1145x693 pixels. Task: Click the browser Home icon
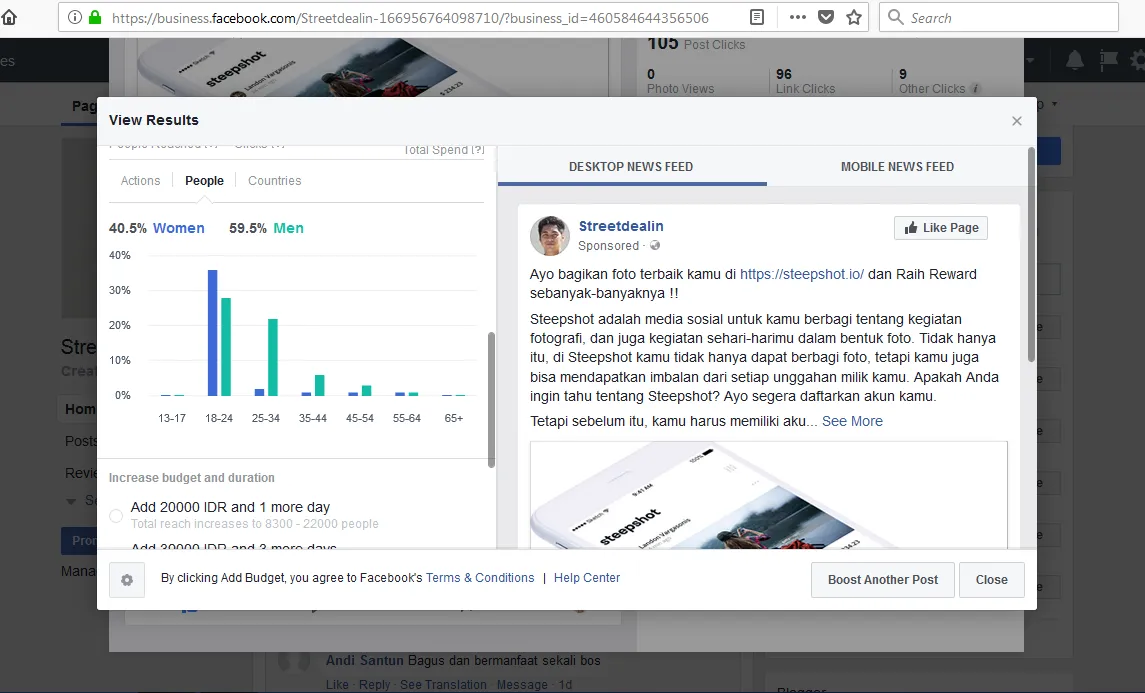point(9,17)
